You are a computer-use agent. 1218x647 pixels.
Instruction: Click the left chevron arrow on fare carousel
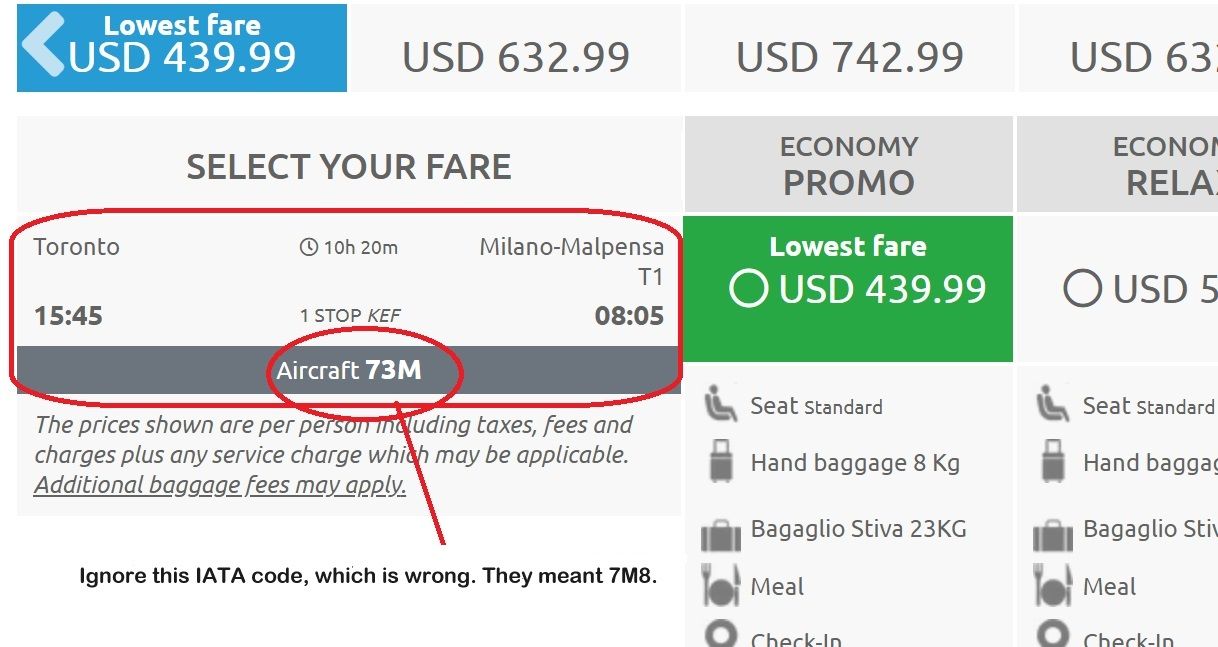[x=42, y=45]
